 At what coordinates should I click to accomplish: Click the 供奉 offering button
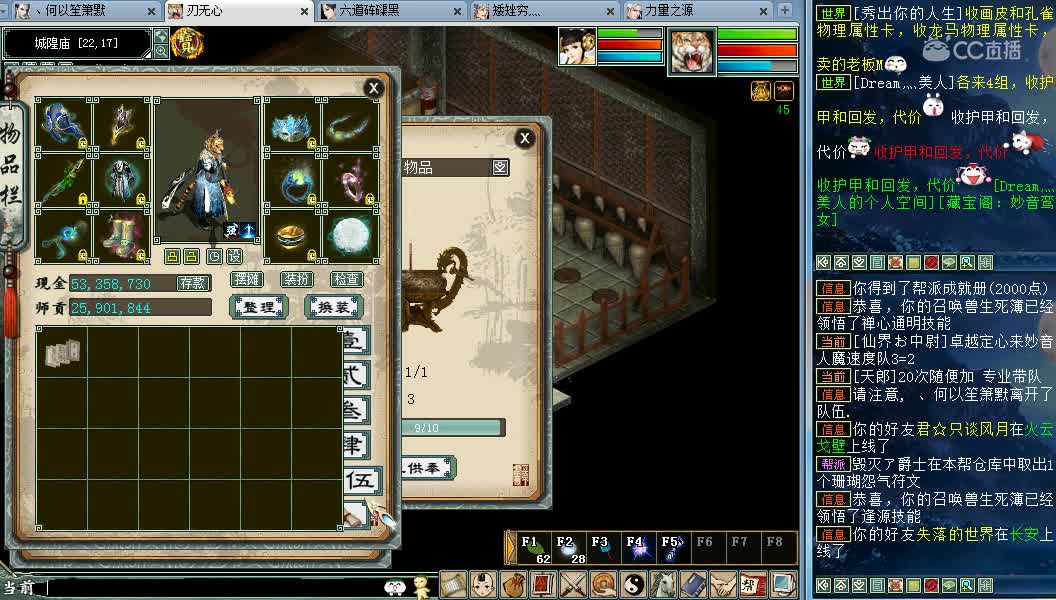(427, 467)
